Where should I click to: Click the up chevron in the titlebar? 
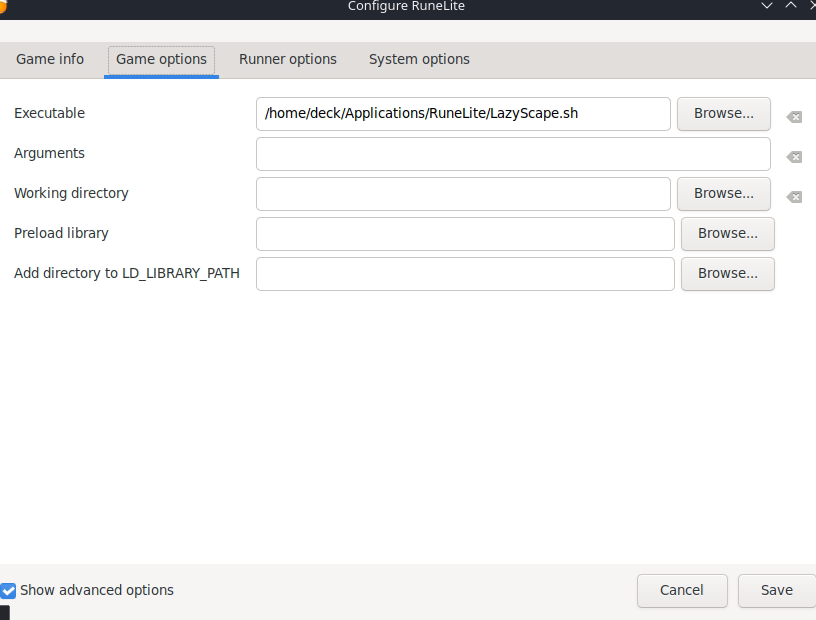point(790,7)
